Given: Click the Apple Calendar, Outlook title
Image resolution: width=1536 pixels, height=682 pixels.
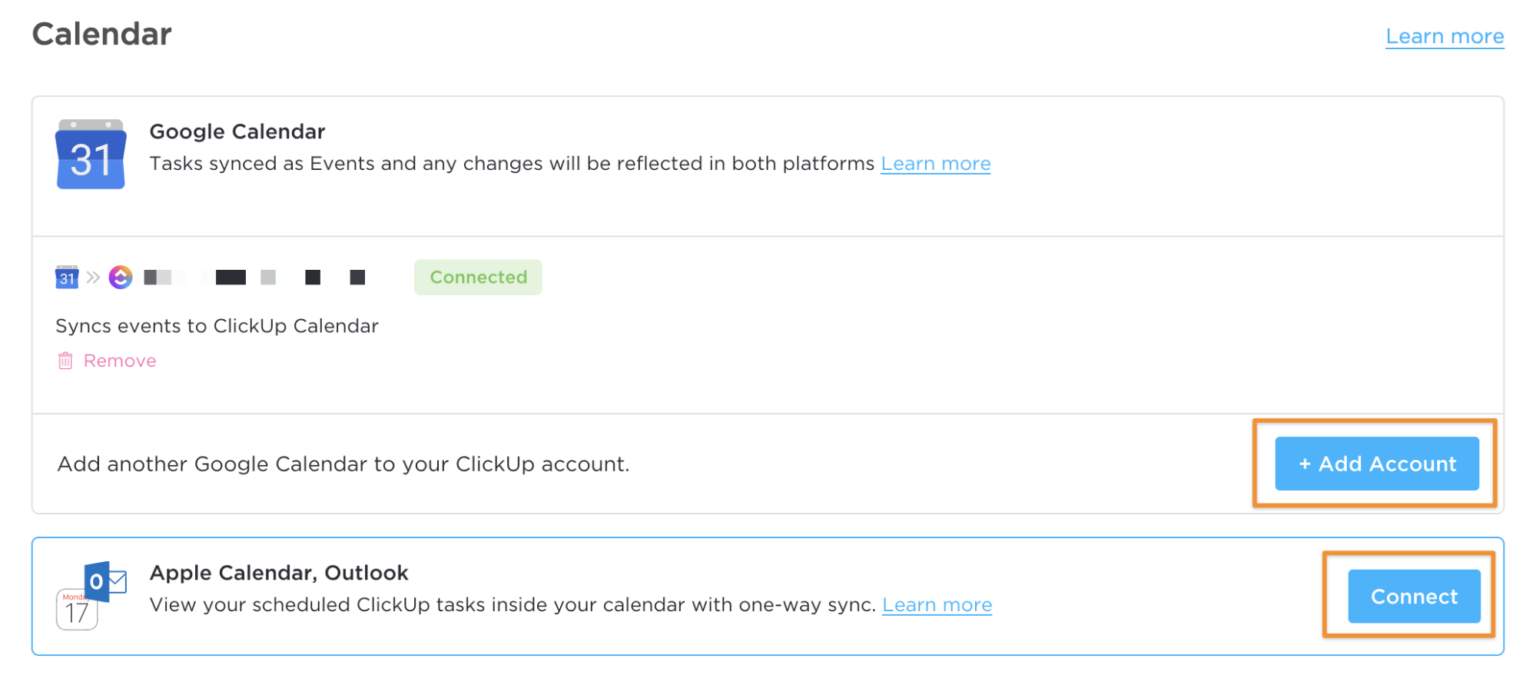Looking at the screenshot, I should pos(279,573).
